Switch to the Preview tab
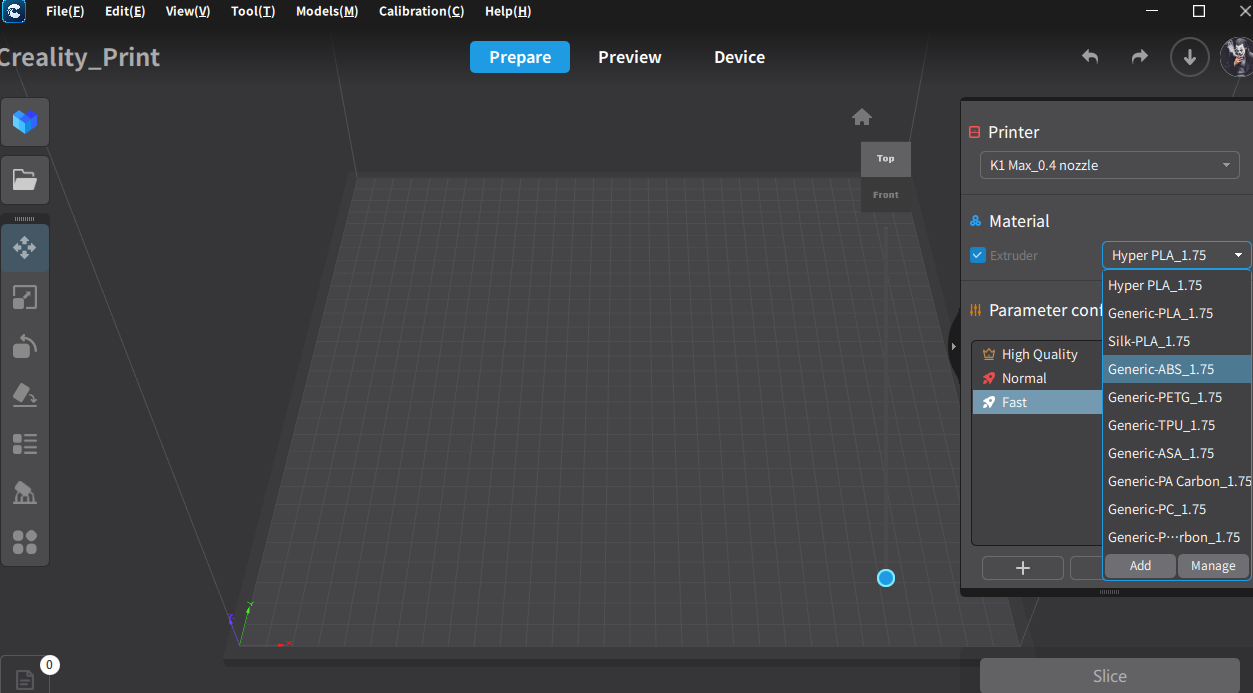The image size is (1253, 693). (x=630, y=57)
